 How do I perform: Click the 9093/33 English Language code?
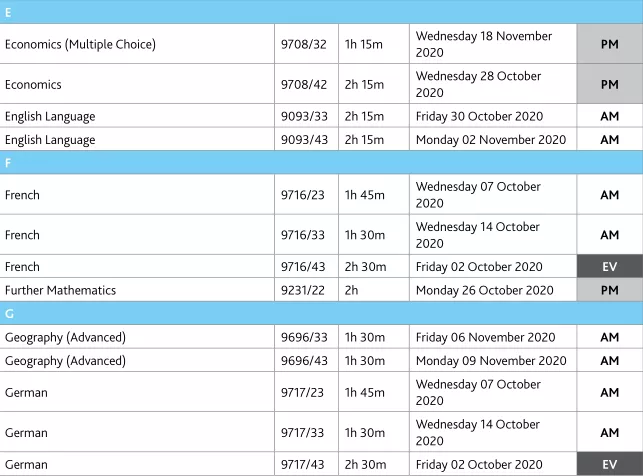[306, 116]
